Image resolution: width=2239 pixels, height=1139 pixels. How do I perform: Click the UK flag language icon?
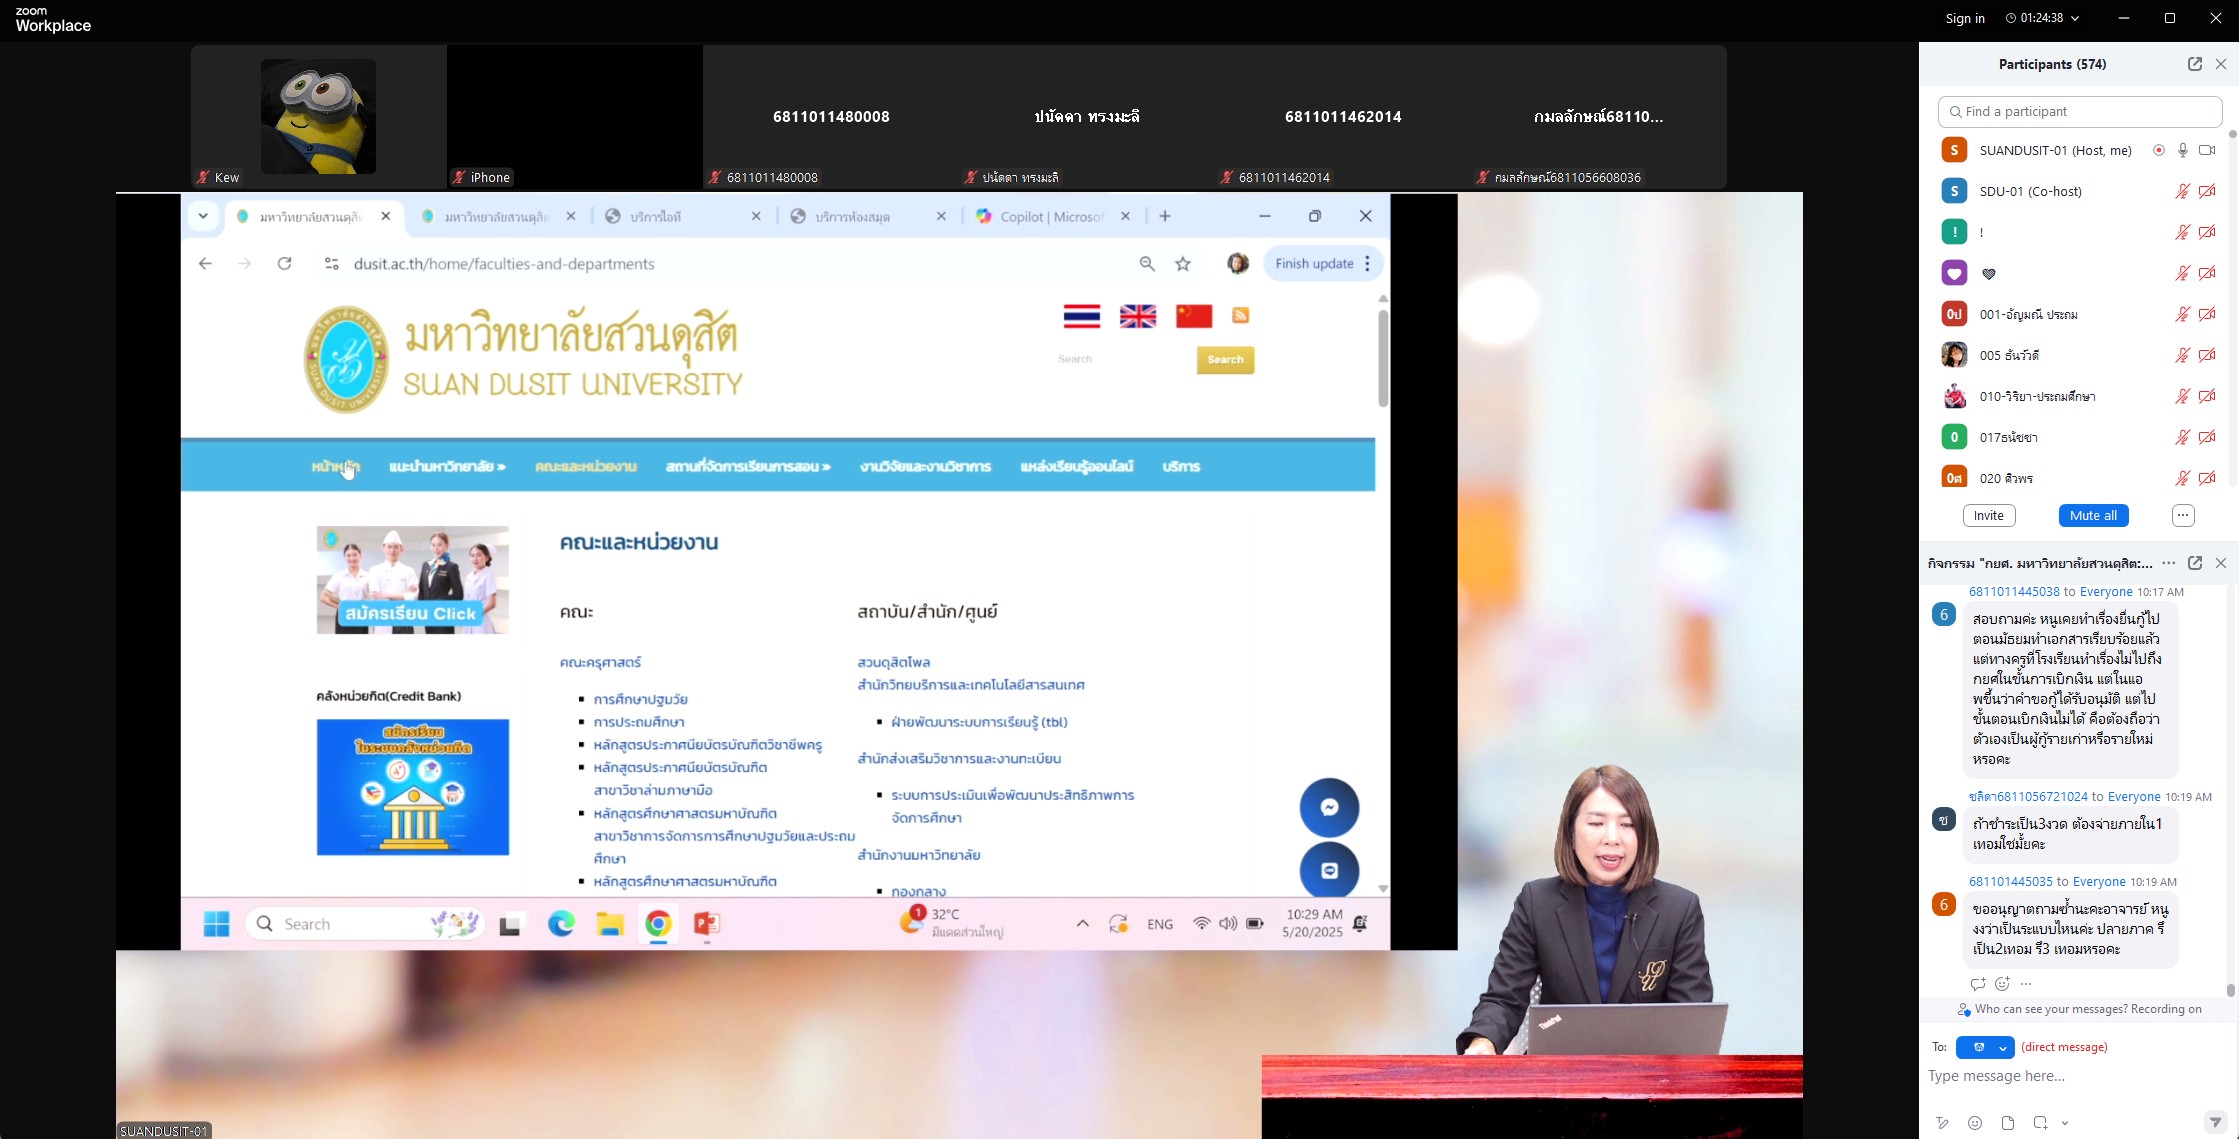pyautogui.click(x=1138, y=316)
